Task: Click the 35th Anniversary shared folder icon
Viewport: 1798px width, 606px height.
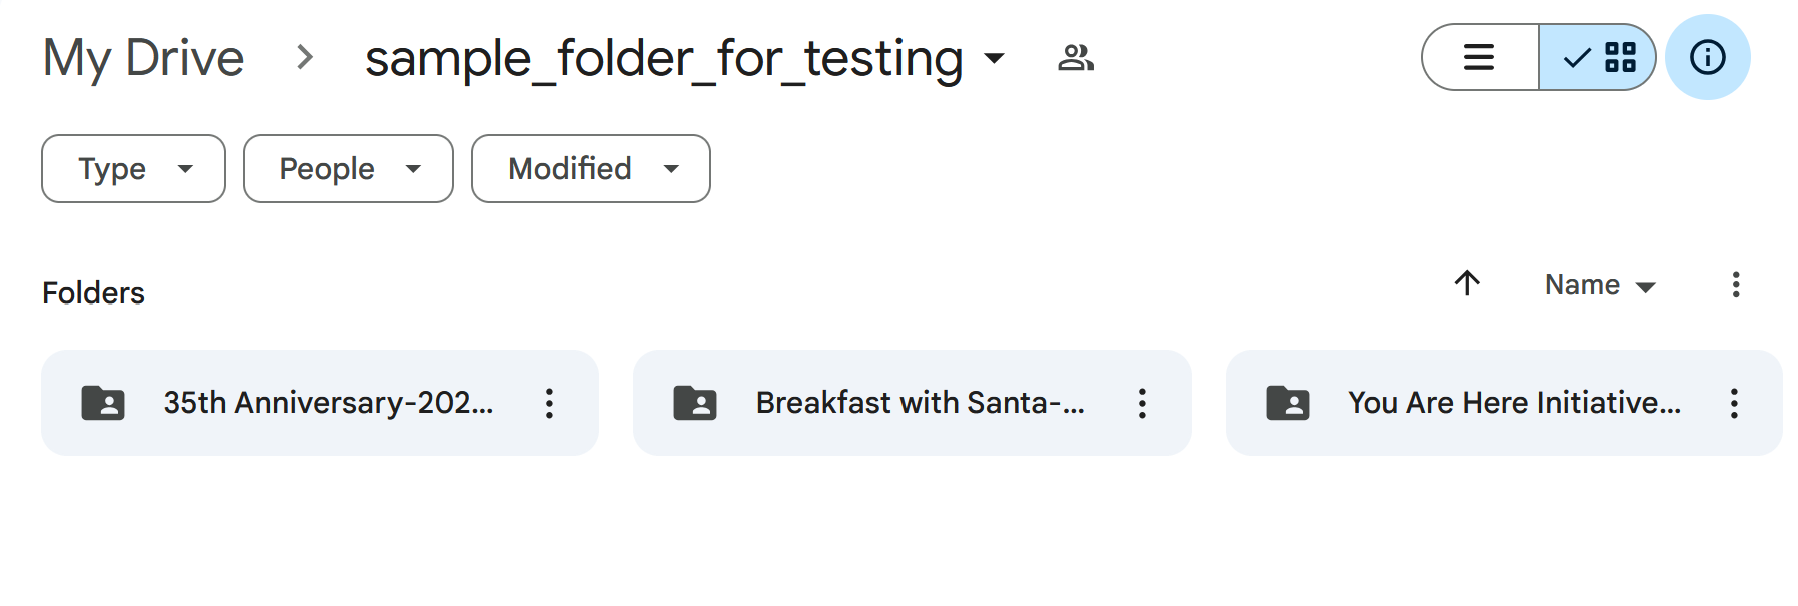Action: pyautogui.click(x=103, y=403)
